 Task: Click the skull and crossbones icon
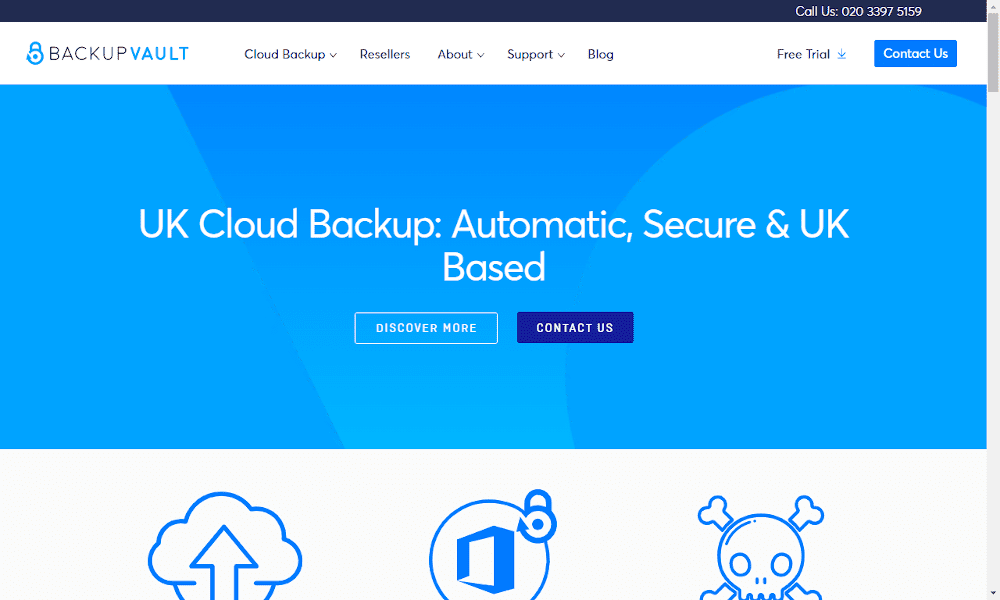click(761, 548)
